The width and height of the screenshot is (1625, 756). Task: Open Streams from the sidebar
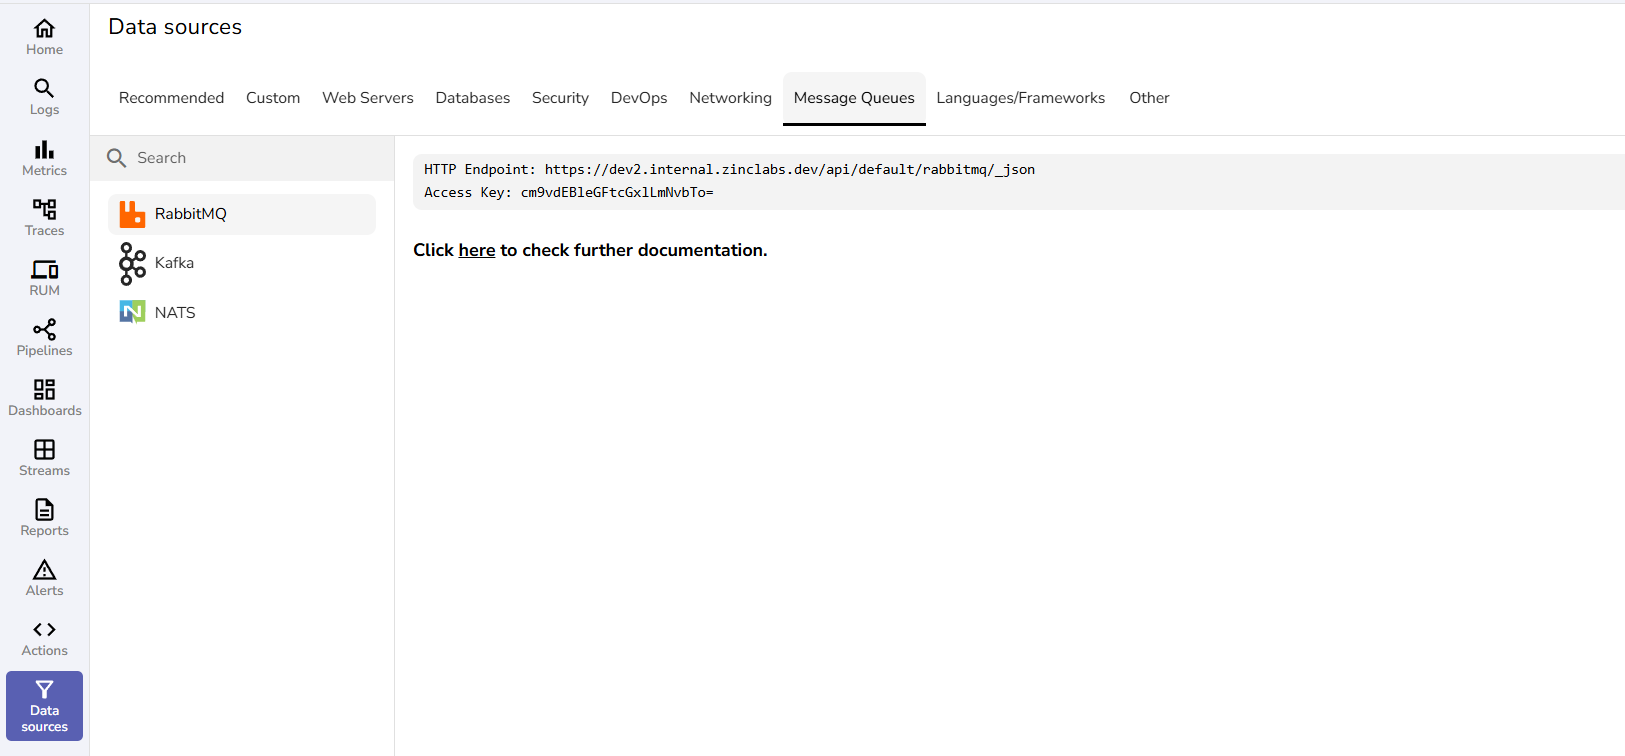[44, 458]
